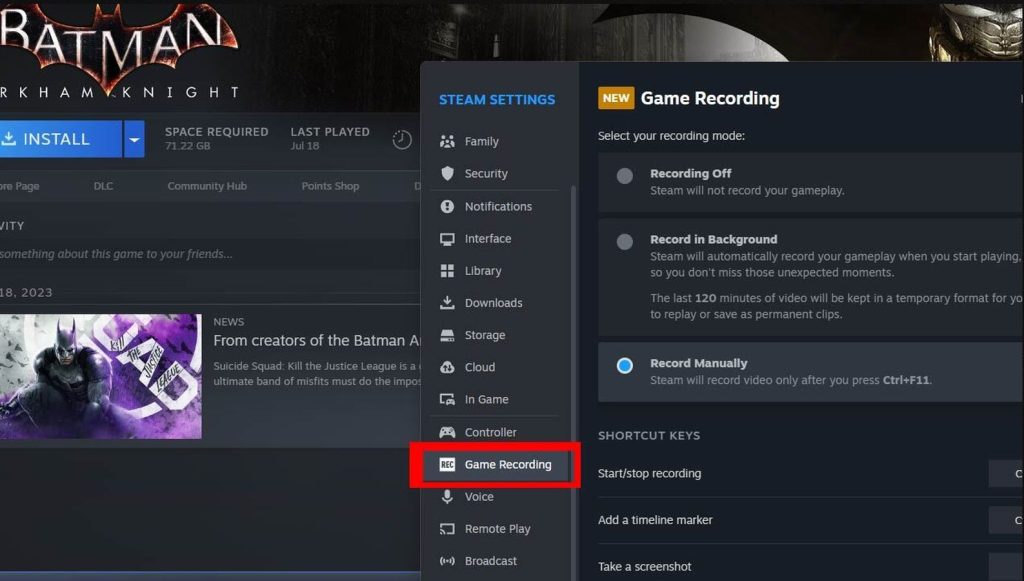Screen dimensions: 1024x581
Task: Click the Controller gamepad icon
Action: tap(447, 432)
